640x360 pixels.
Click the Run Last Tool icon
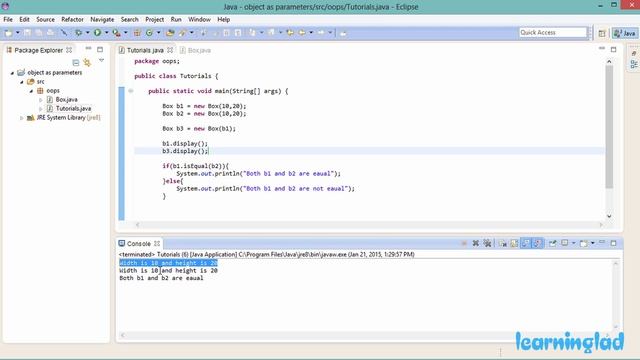tap(116, 33)
